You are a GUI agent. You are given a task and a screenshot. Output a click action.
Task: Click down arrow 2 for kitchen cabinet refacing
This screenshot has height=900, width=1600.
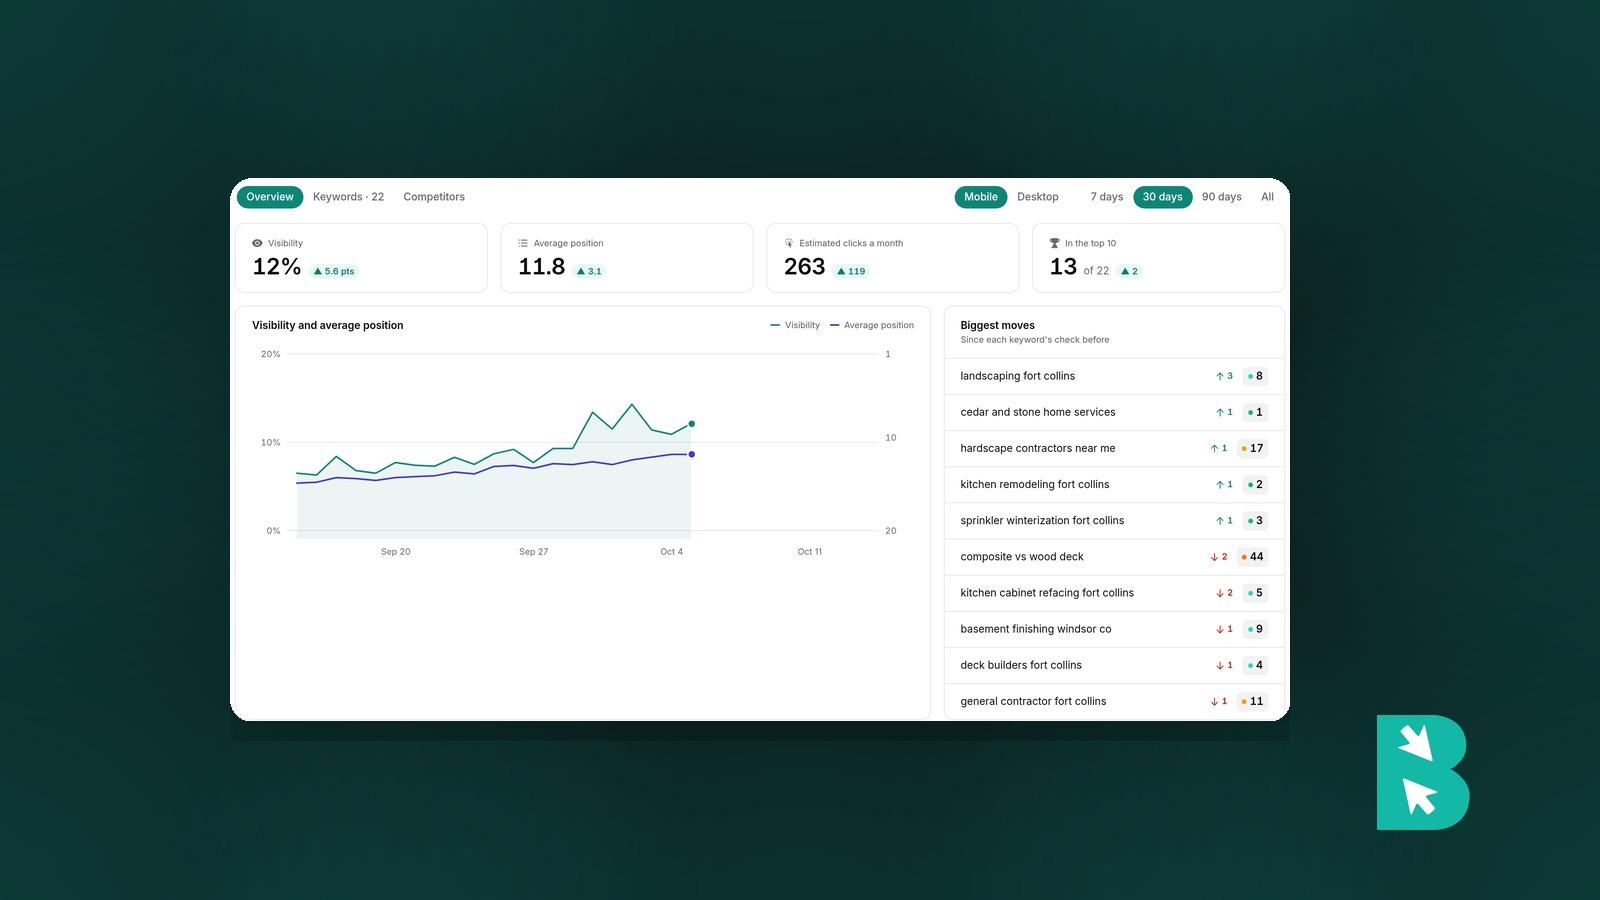1224,593
